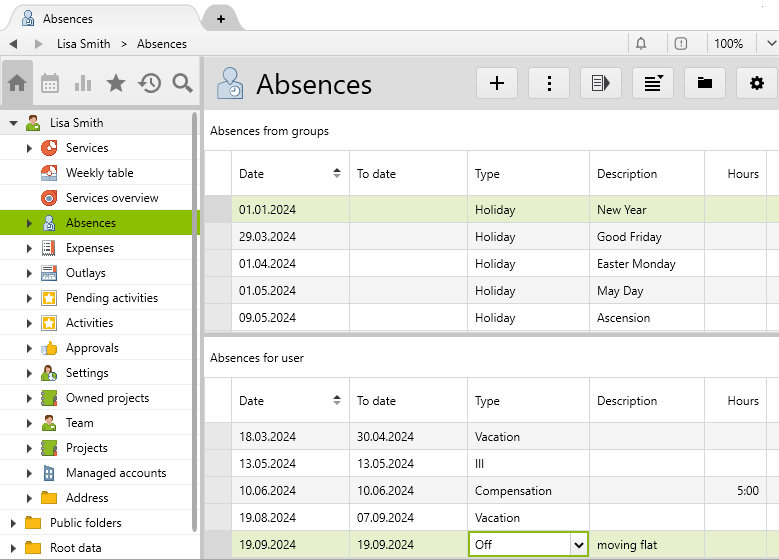Open the favorites star icon in sidebar
The height and width of the screenshot is (560, 779).
(116, 83)
